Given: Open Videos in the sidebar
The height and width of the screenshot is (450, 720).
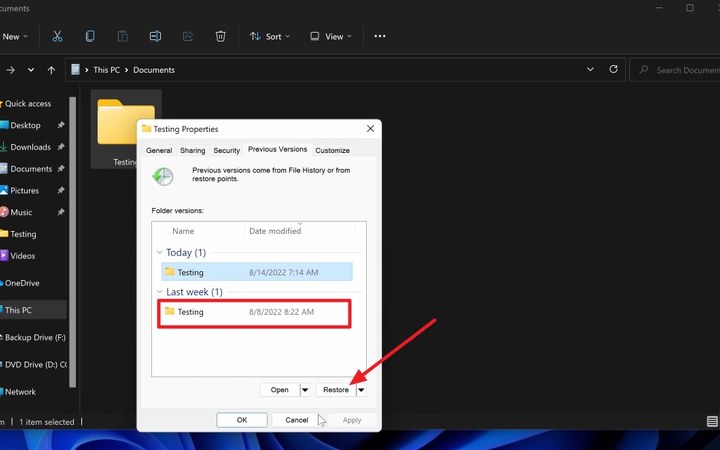Looking at the screenshot, I should [x=22, y=256].
